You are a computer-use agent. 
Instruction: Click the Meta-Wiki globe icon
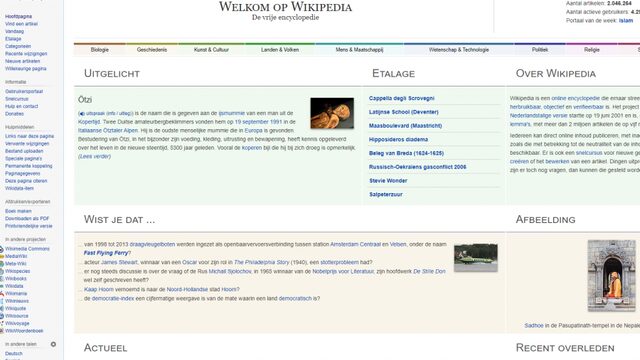2,264
